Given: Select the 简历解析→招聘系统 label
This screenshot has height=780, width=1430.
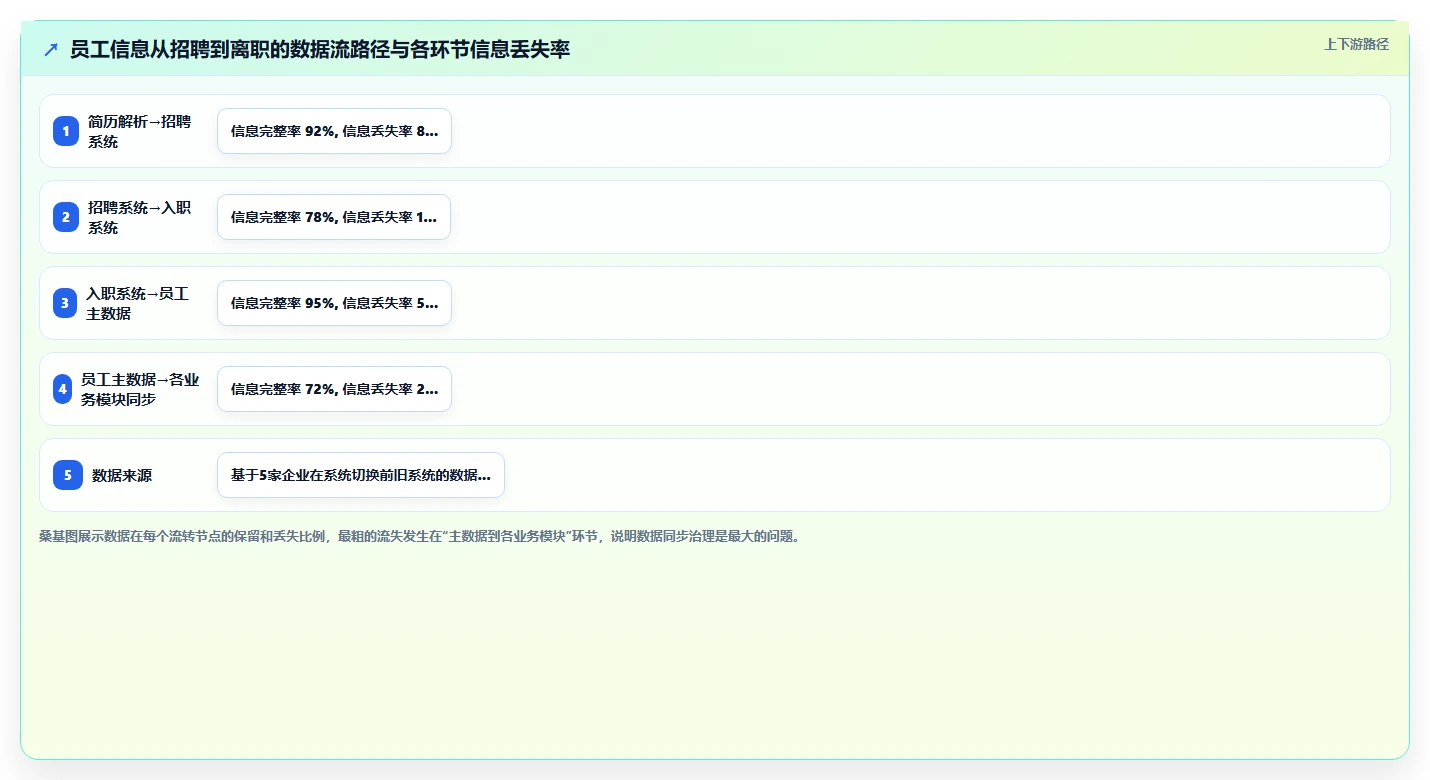Looking at the screenshot, I should [x=139, y=131].
